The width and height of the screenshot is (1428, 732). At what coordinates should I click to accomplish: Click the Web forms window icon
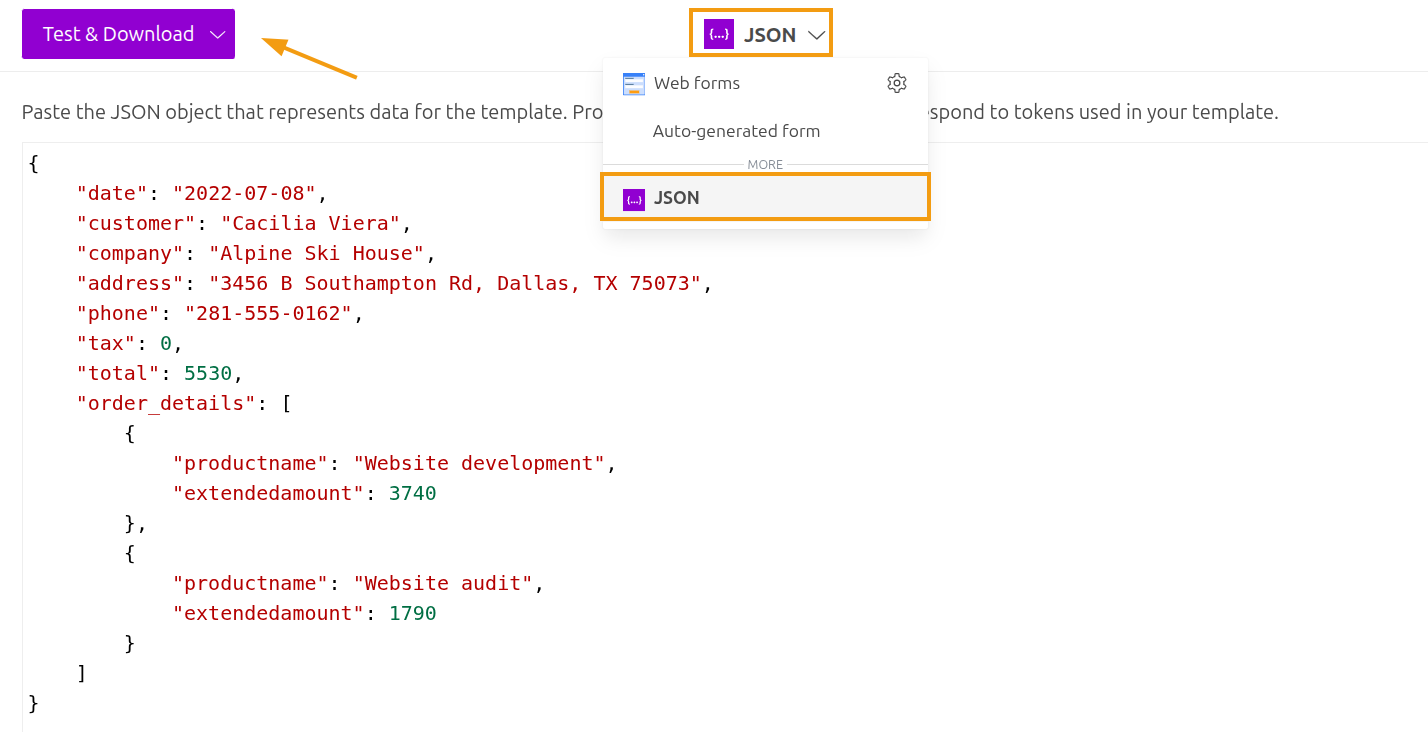click(x=634, y=84)
